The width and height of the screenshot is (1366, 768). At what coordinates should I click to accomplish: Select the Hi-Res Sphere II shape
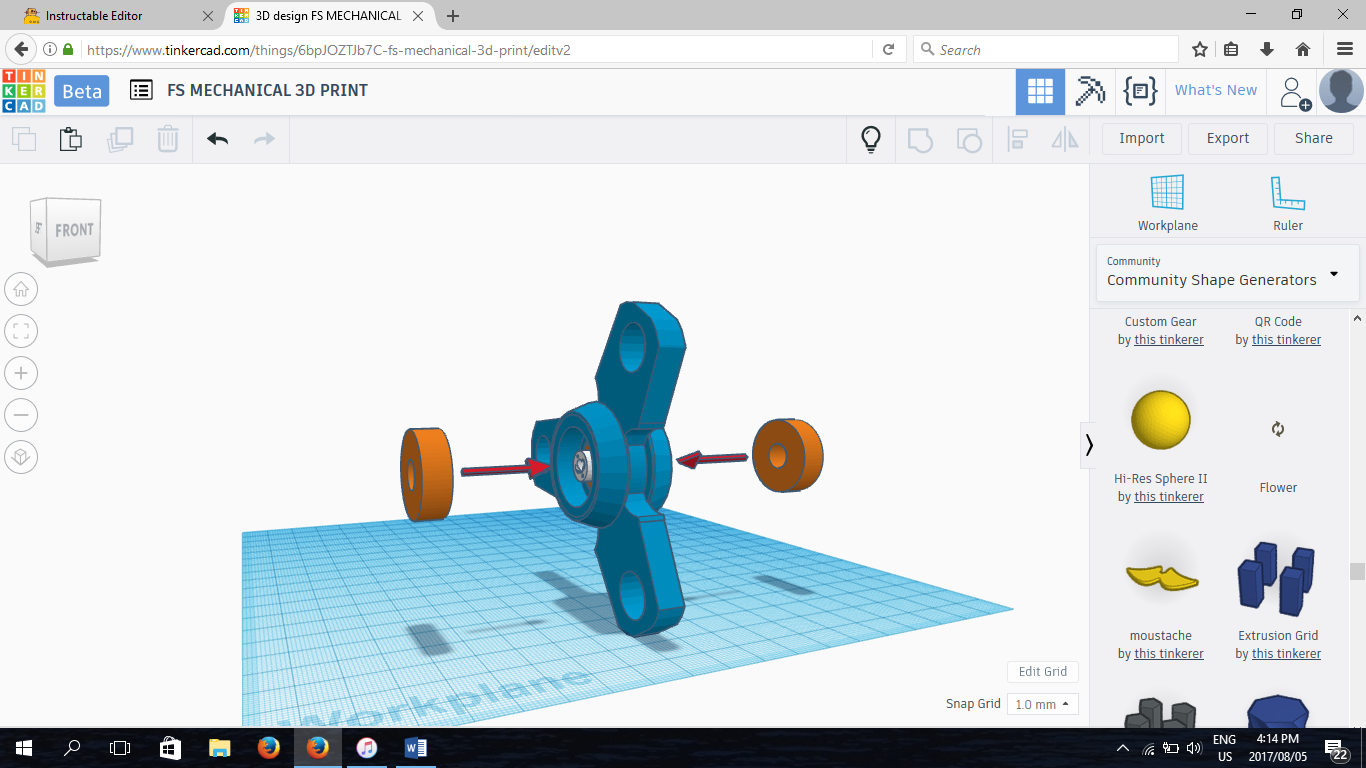pos(1161,420)
